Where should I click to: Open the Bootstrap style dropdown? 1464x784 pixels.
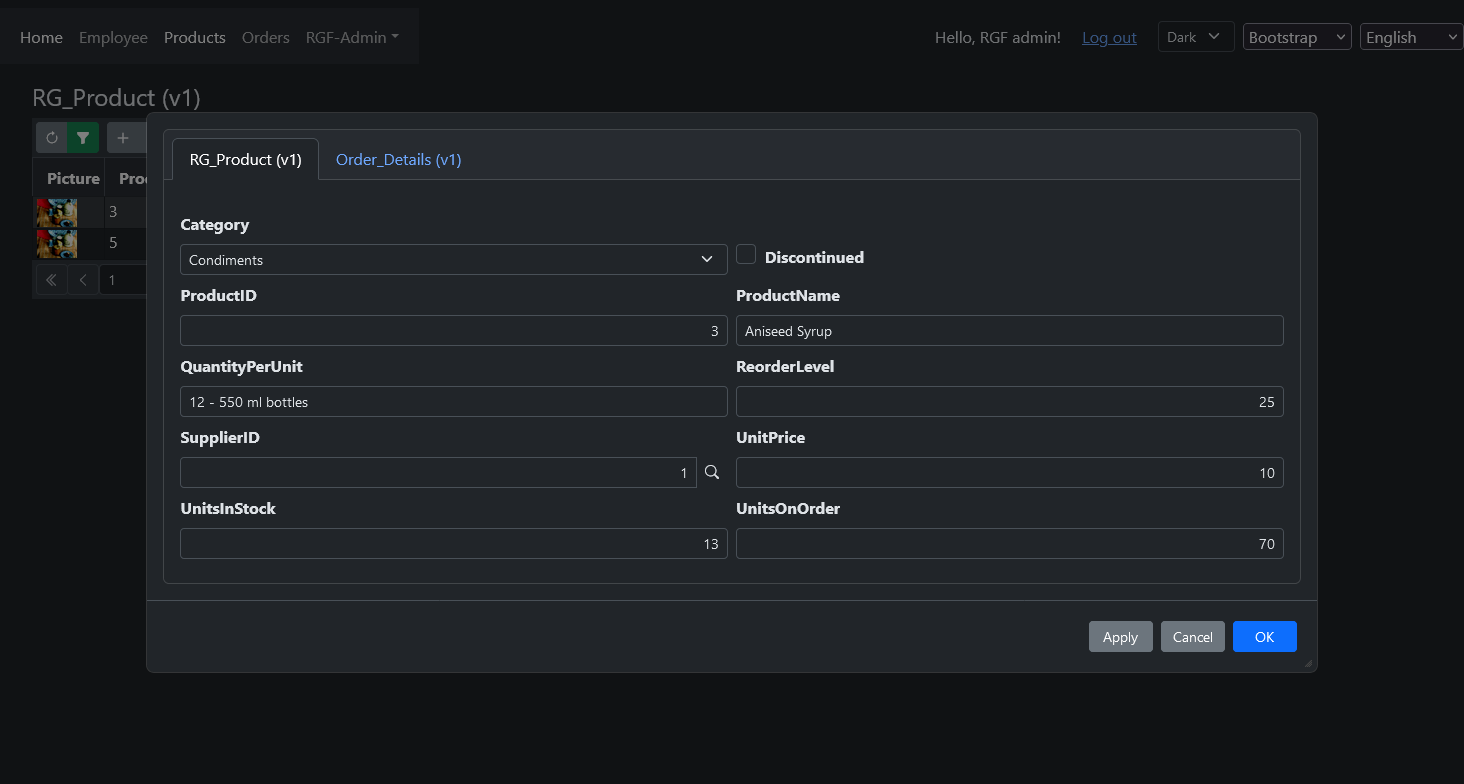coord(1296,37)
